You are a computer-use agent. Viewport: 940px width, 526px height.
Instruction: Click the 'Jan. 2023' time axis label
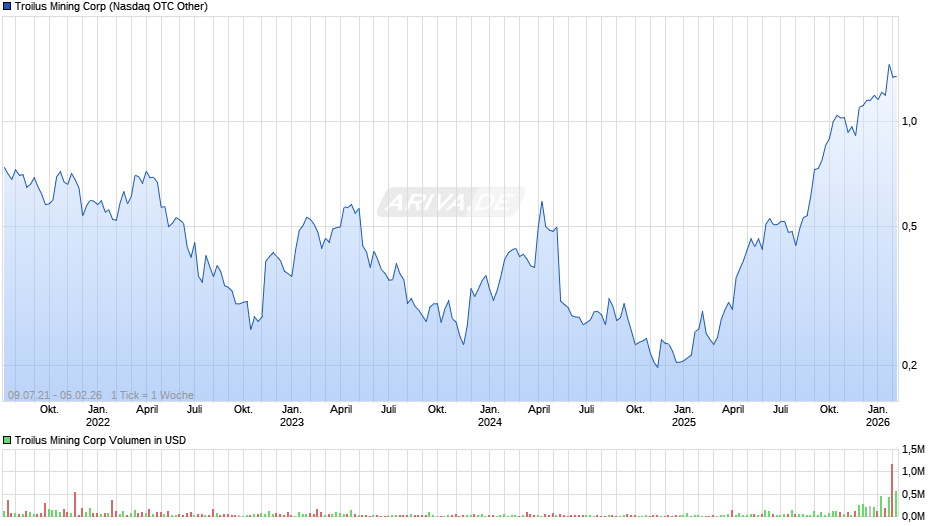coord(292,416)
